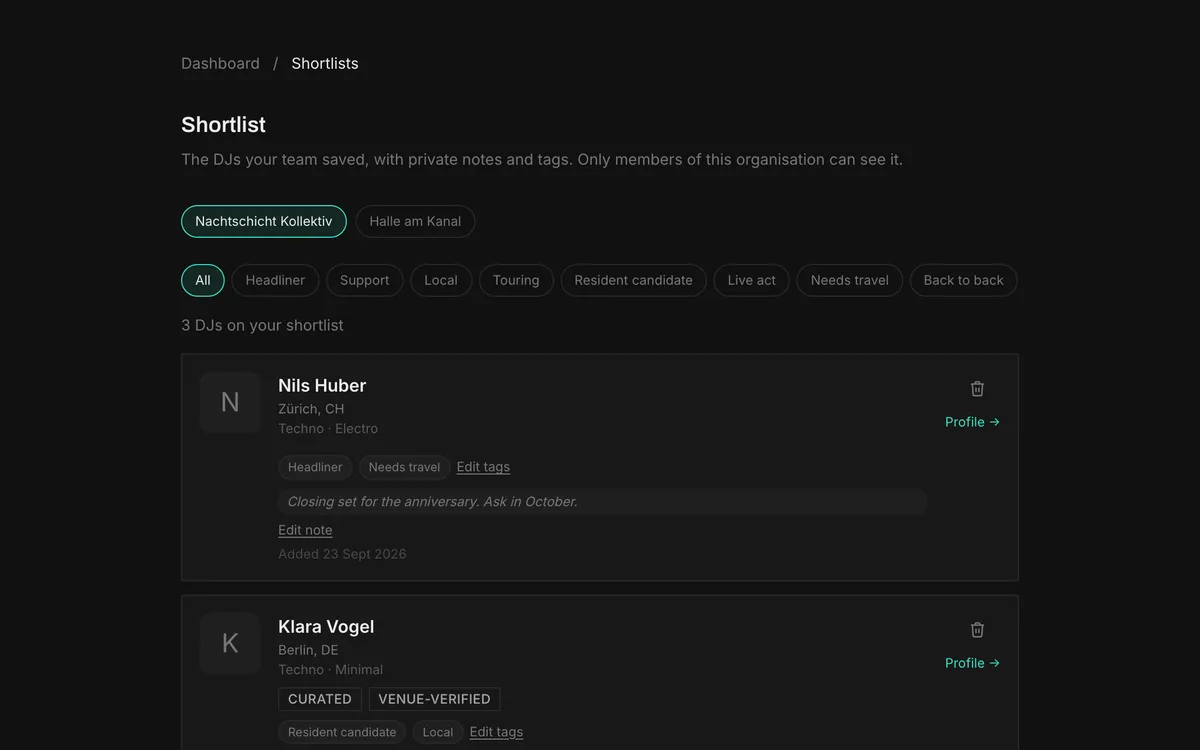This screenshot has height=750, width=1200.
Task: Go to Dashboard in the breadcrumb
Action: point(220,63)
